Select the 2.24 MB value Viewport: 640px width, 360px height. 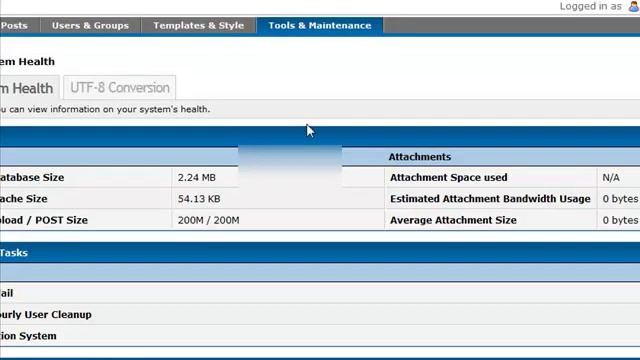pos(197,178)
